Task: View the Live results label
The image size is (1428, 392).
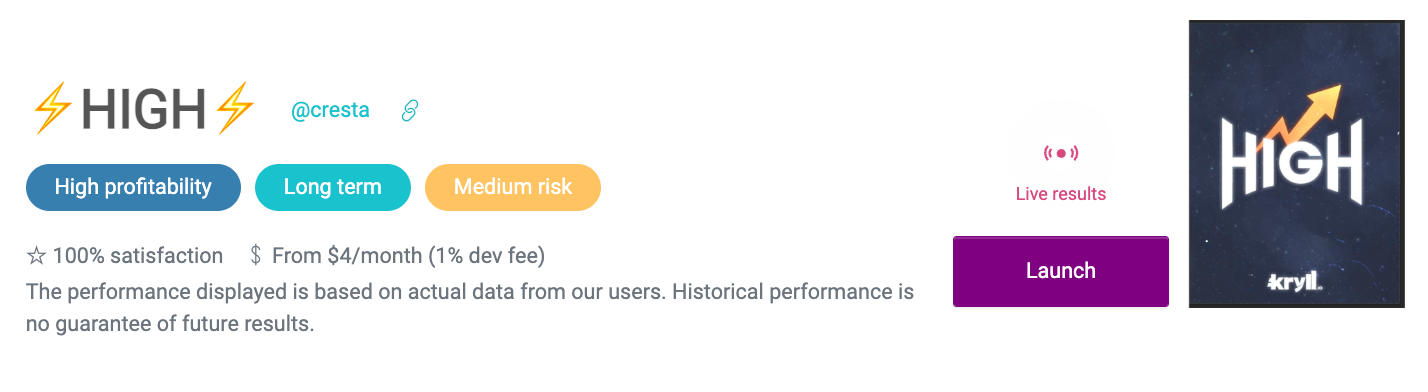Action: click(x=1061, y=194)
